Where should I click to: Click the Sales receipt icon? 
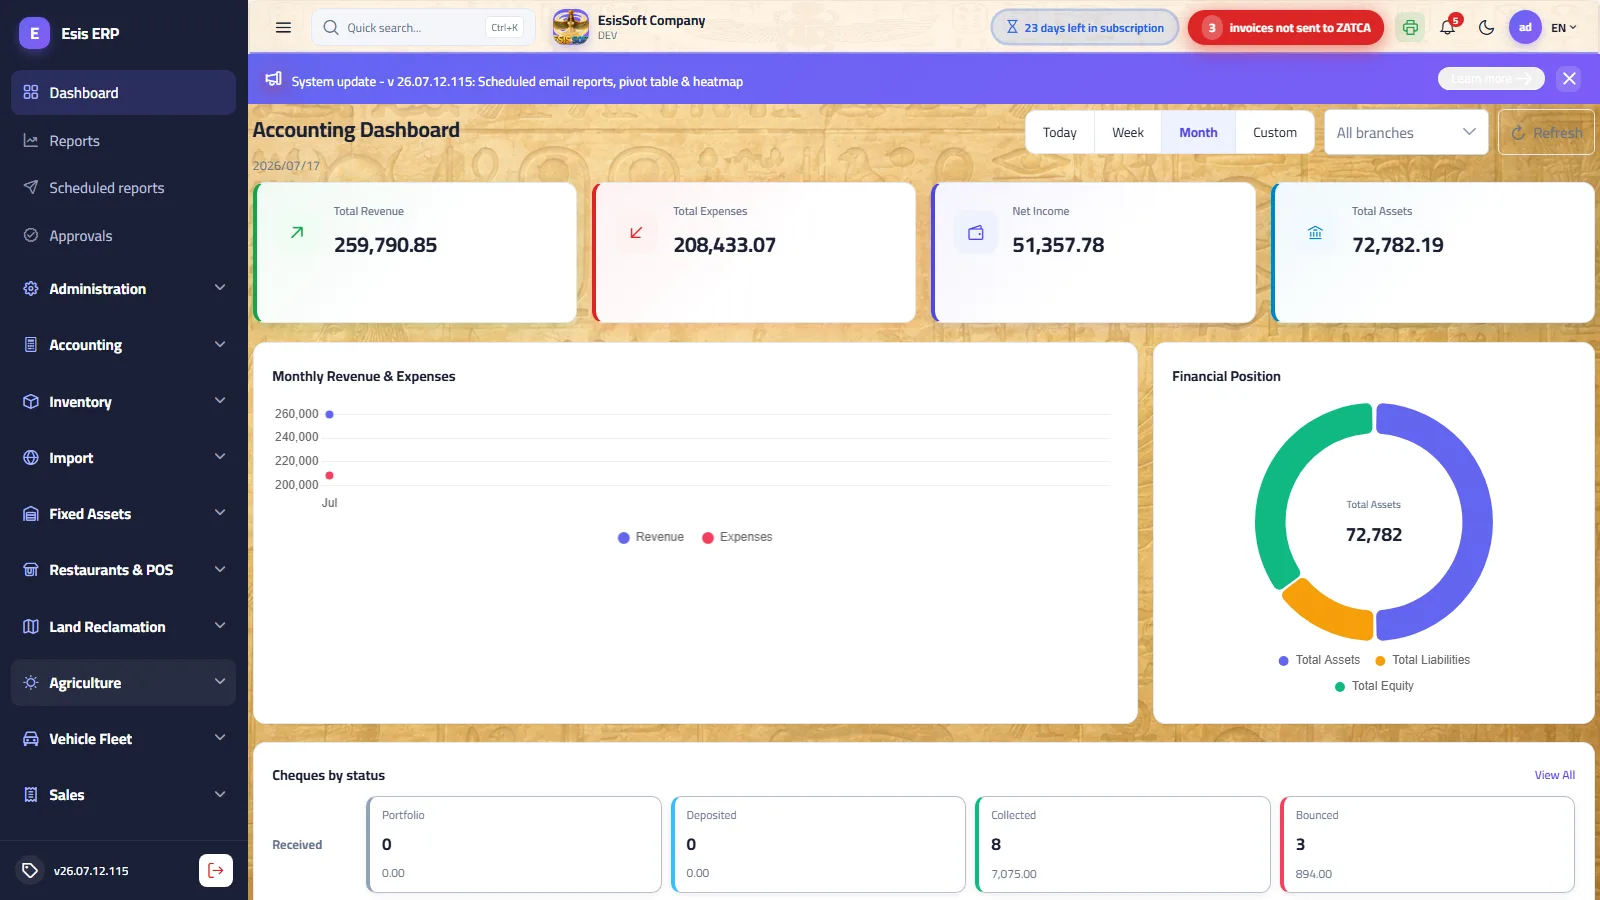click(31, 795)
